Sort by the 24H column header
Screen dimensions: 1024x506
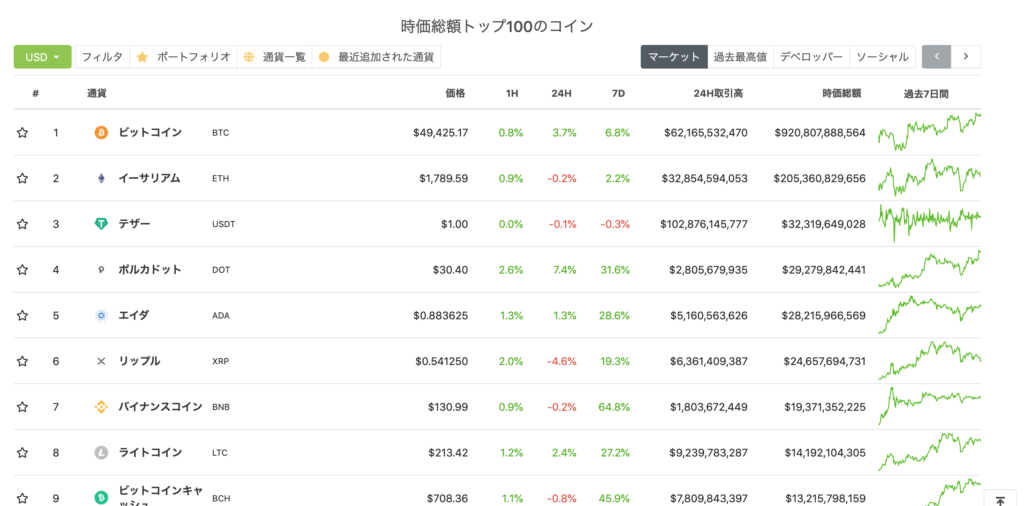click(562, 93)
